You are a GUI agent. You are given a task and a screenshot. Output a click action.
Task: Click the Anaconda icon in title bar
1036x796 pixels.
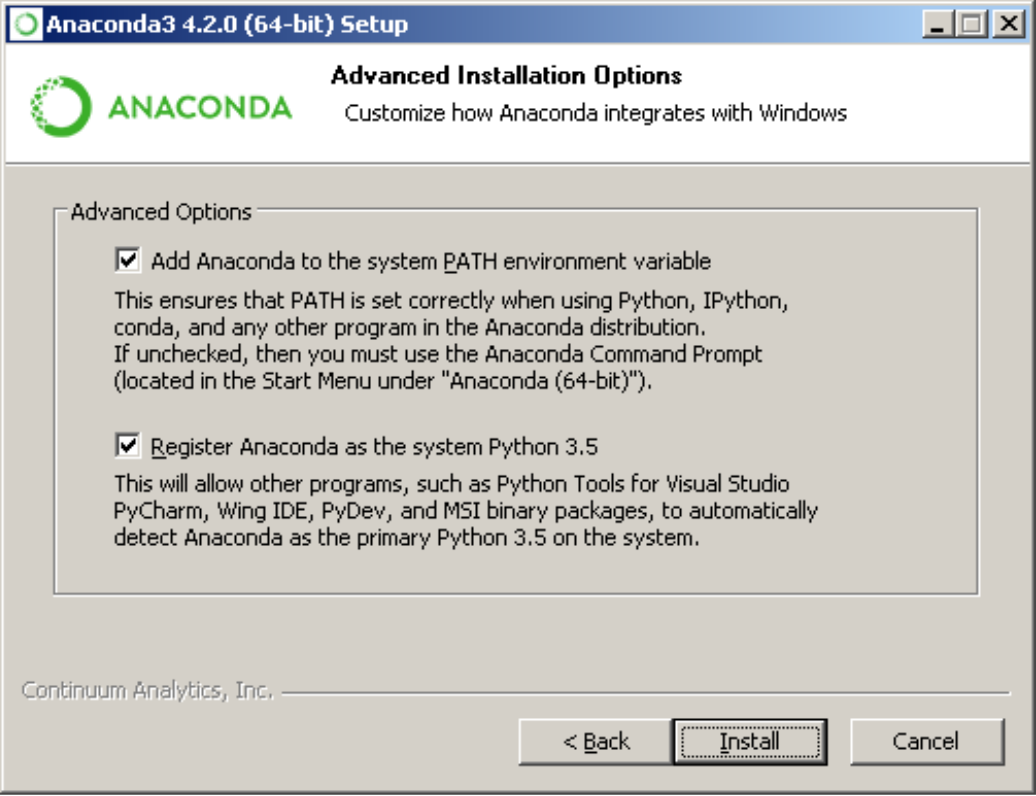click(27, 24)
